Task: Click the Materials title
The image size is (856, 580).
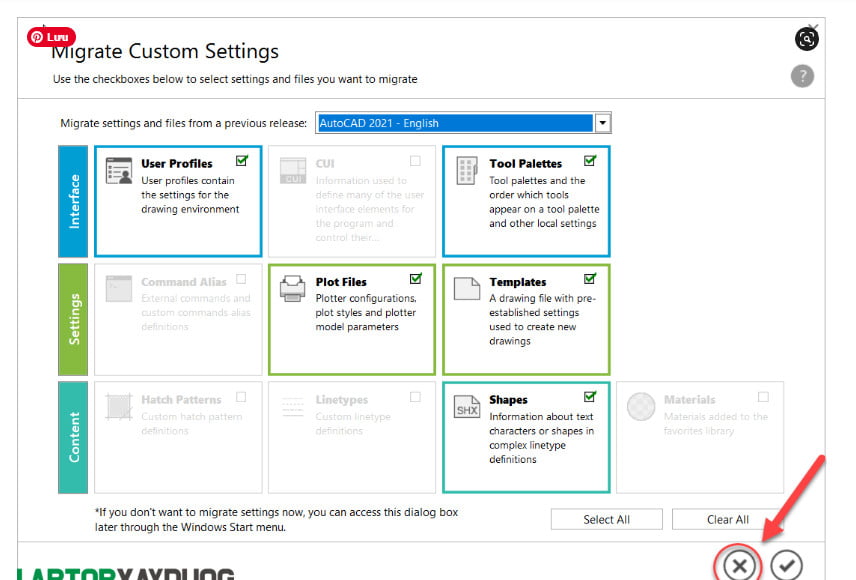Action: pyautogui.click(x=689, y=400)
